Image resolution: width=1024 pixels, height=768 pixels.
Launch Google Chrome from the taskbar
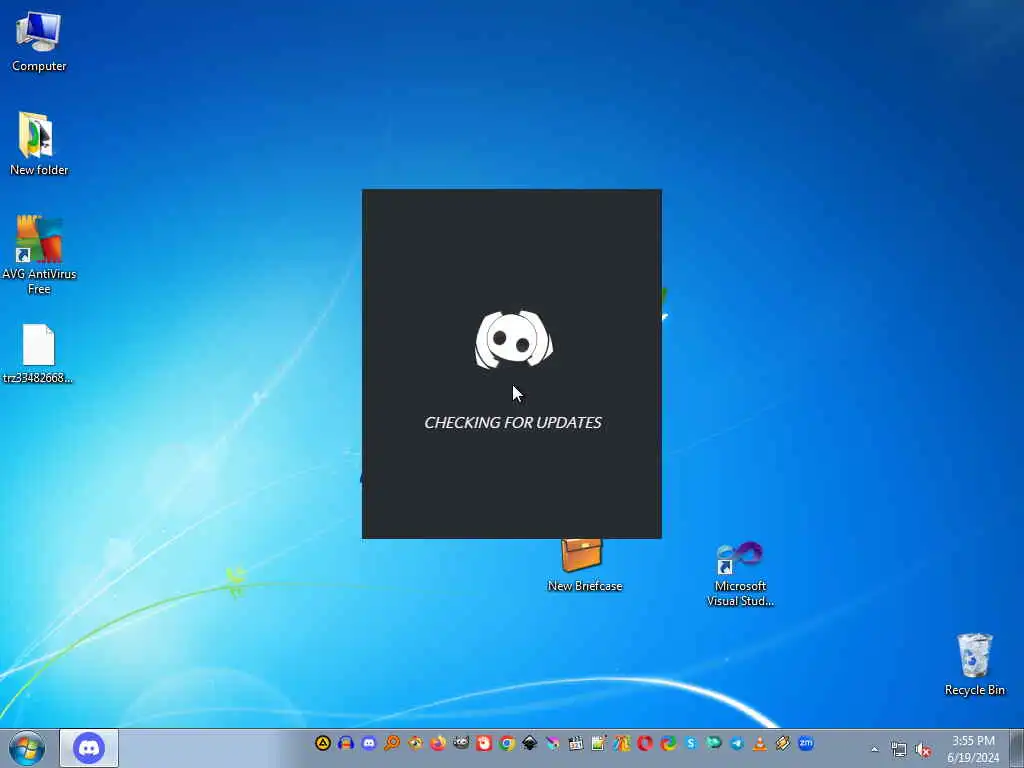[x=507, y=743]
